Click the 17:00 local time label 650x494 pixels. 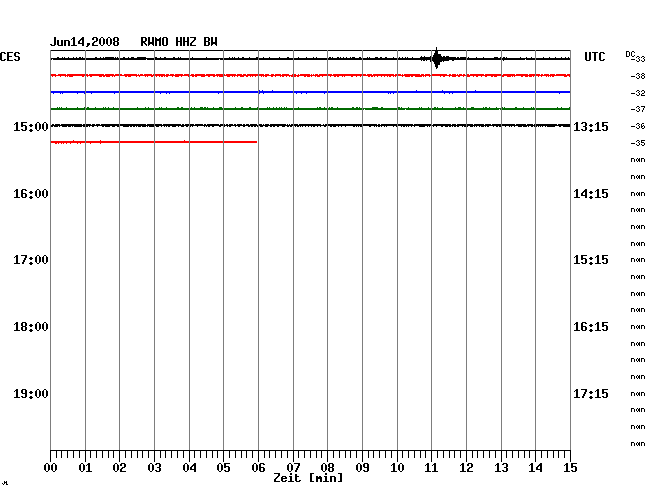(31, 260)
